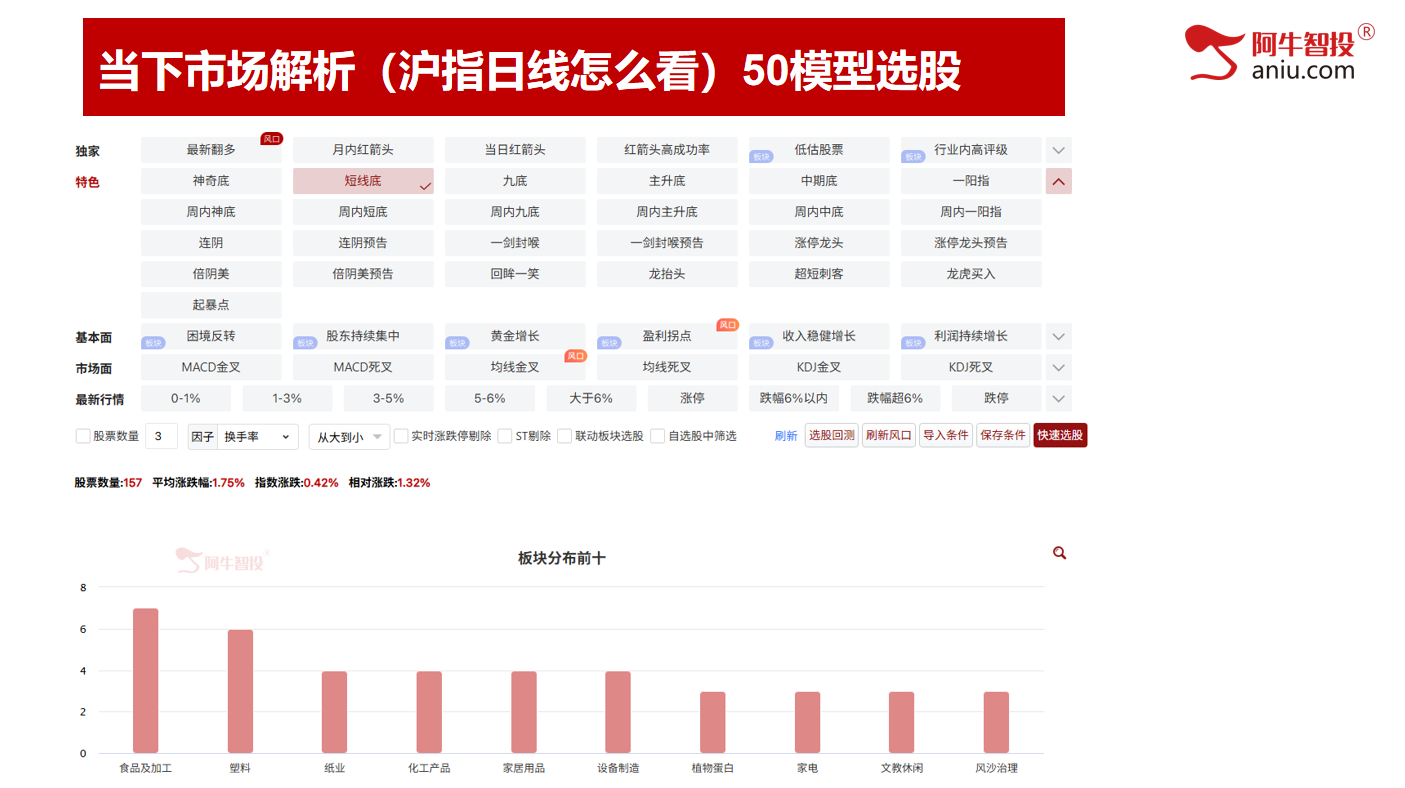Select the 涨停龙头 filter
The height and width of the screenshot is (788, 1405).
(819, 243)
